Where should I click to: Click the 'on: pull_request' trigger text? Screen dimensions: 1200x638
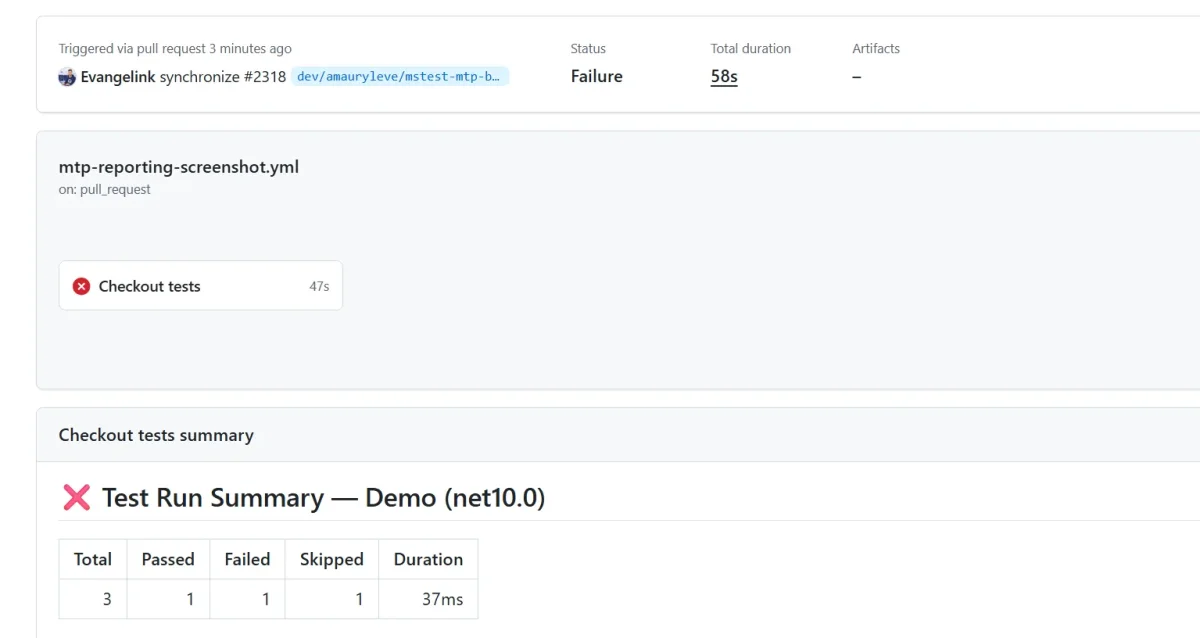click(x=105, y=189)
